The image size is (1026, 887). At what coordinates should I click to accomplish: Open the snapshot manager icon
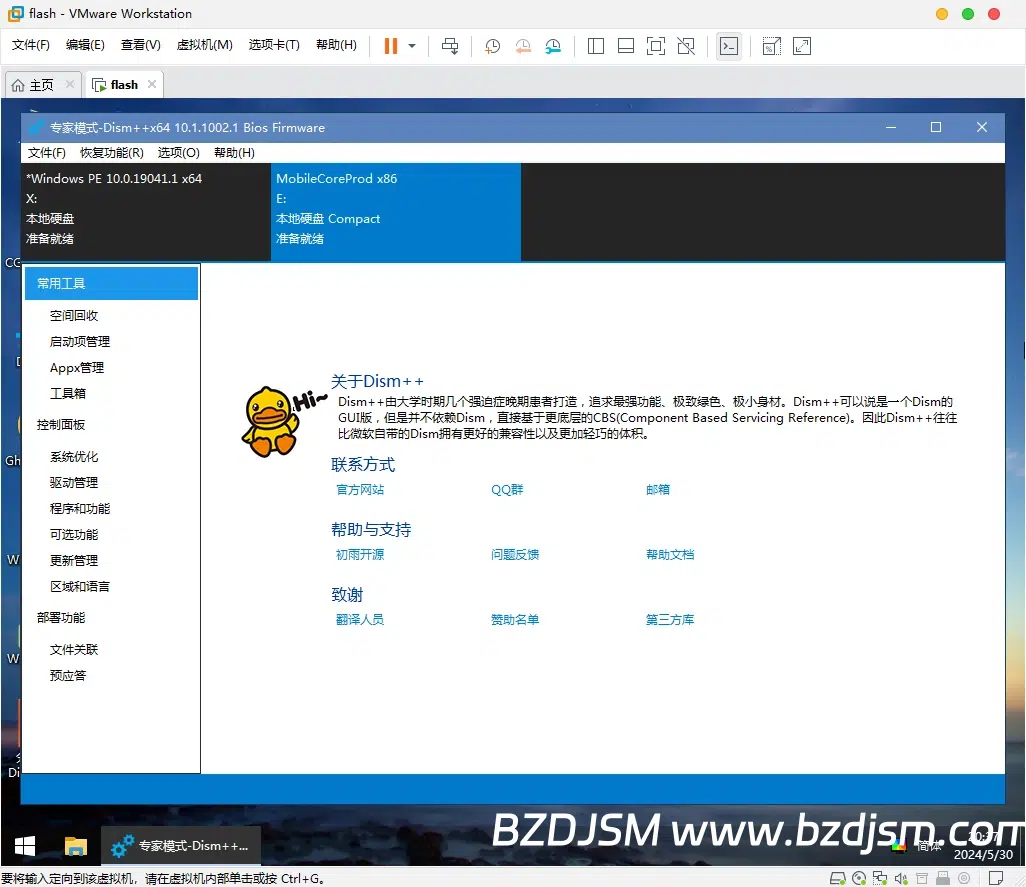[x=553, y=46]
